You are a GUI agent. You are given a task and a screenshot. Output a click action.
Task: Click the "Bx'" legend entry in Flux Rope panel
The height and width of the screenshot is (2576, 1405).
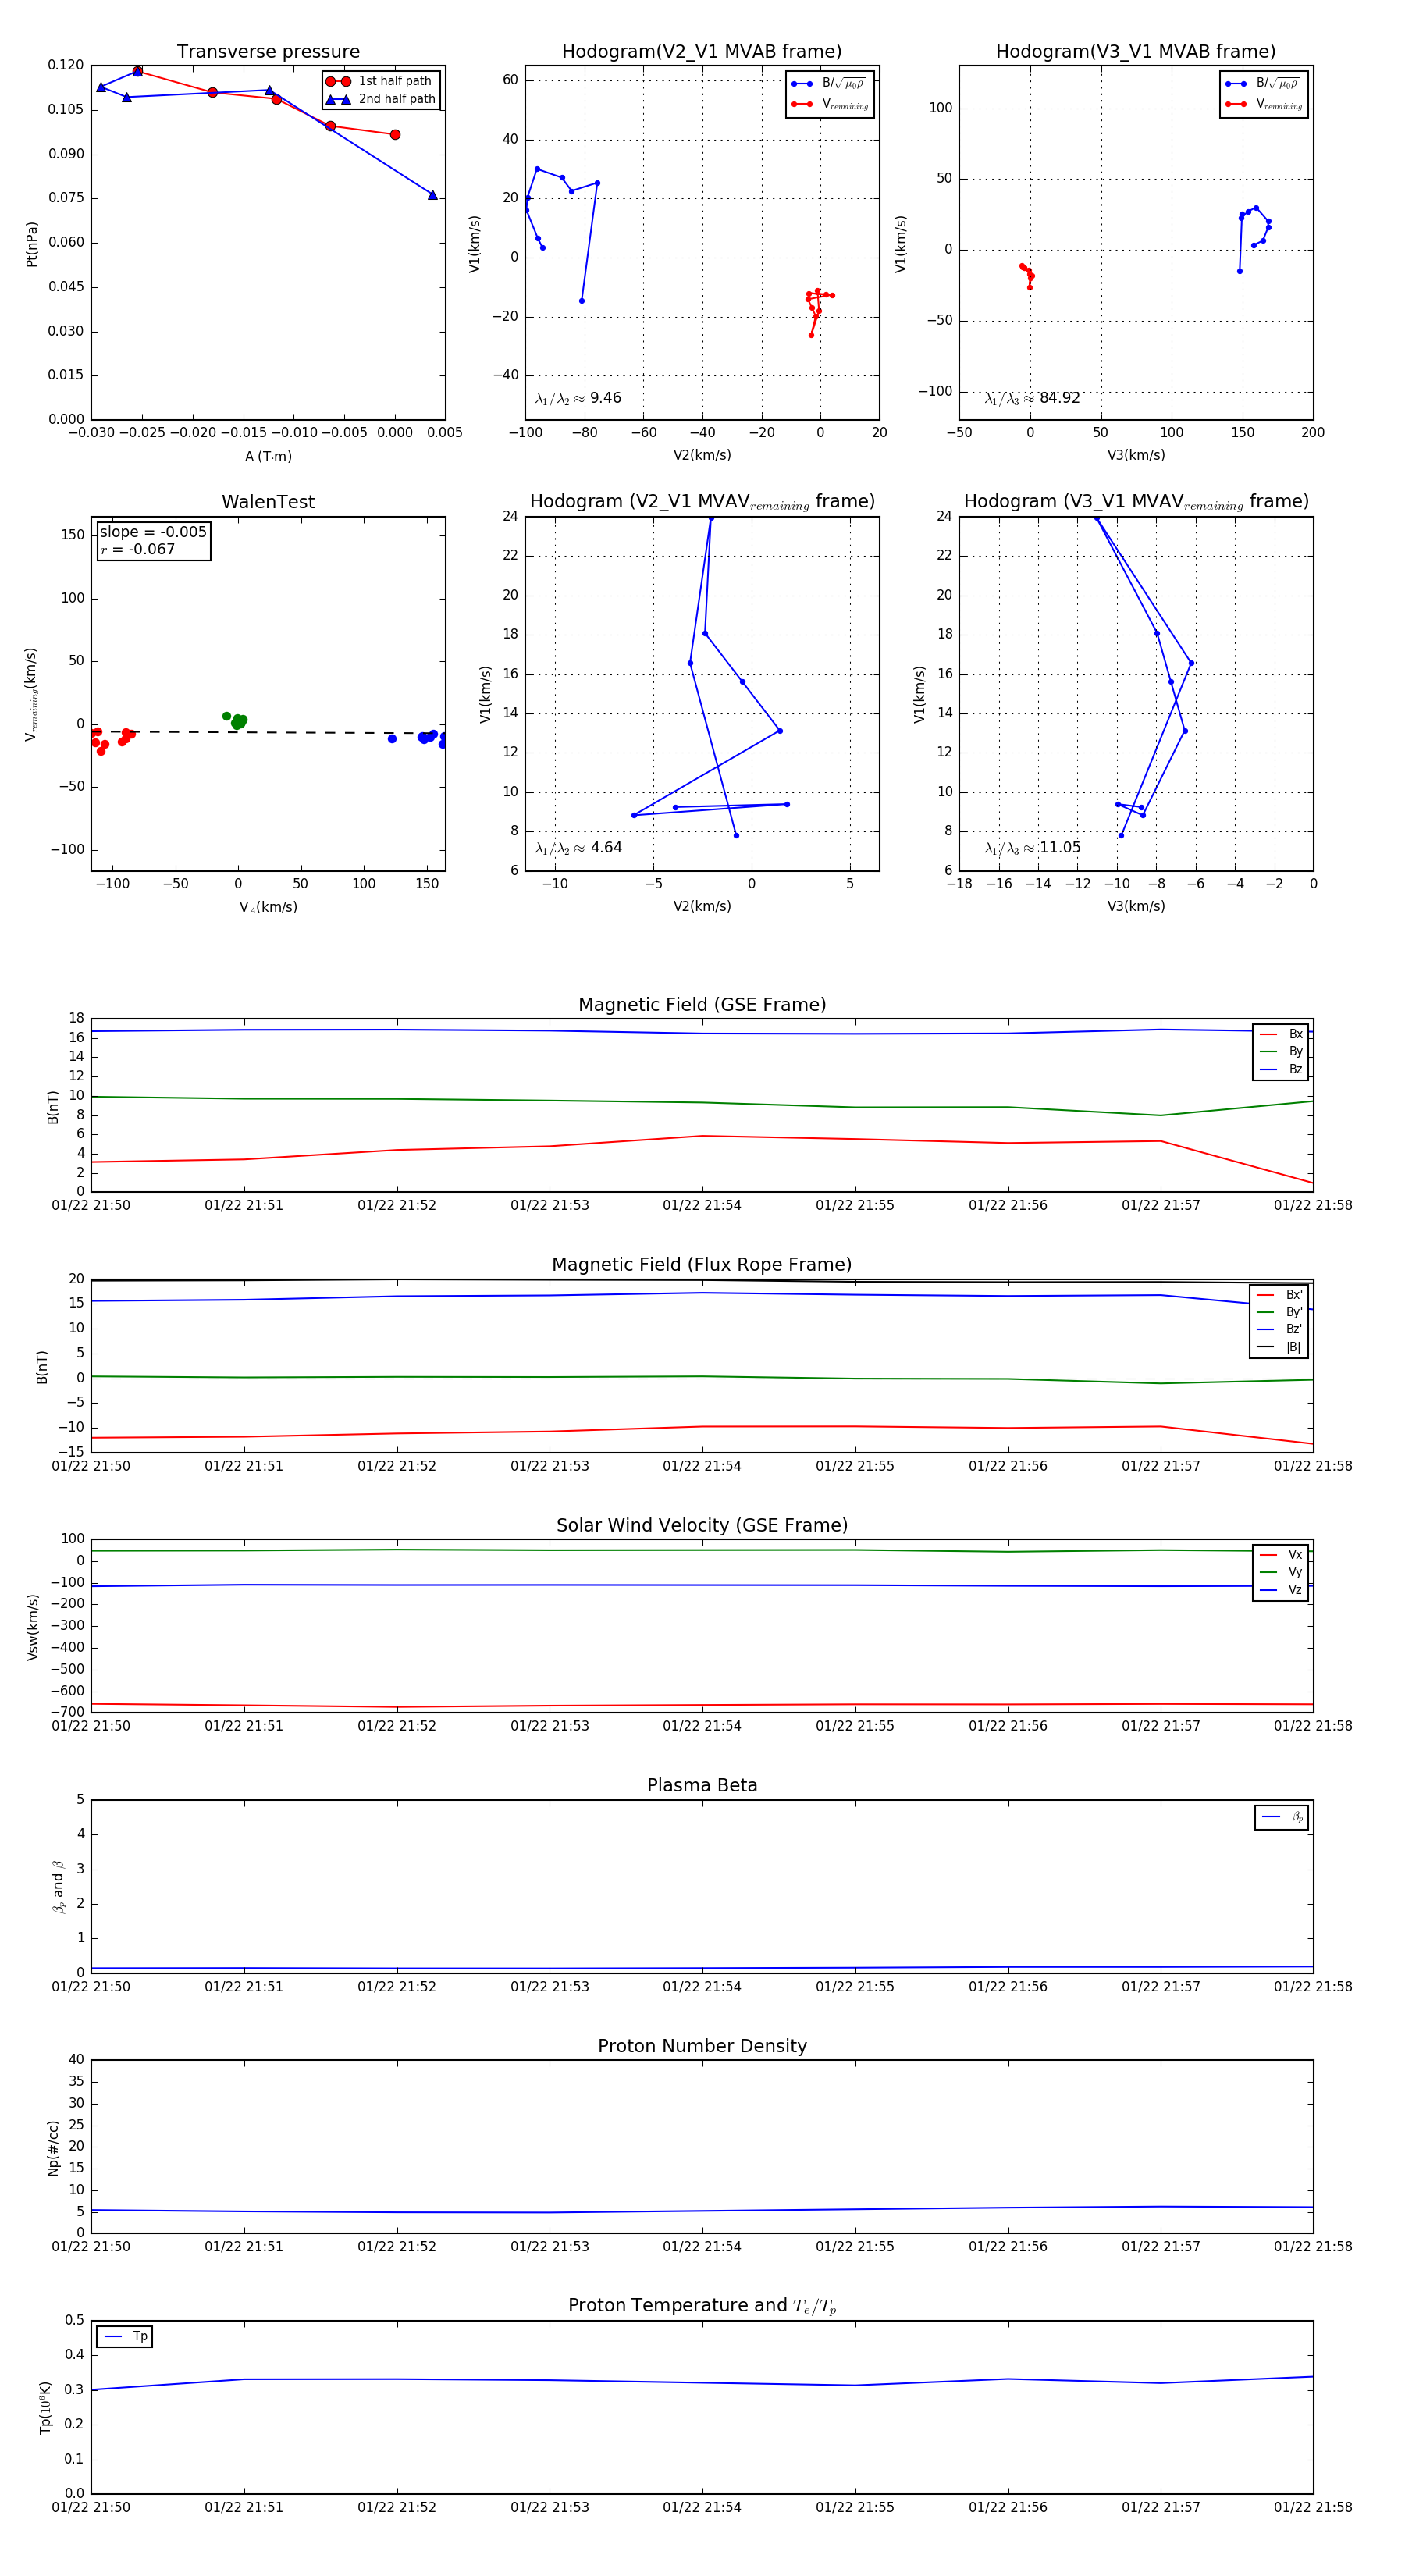point(1280,1294)
